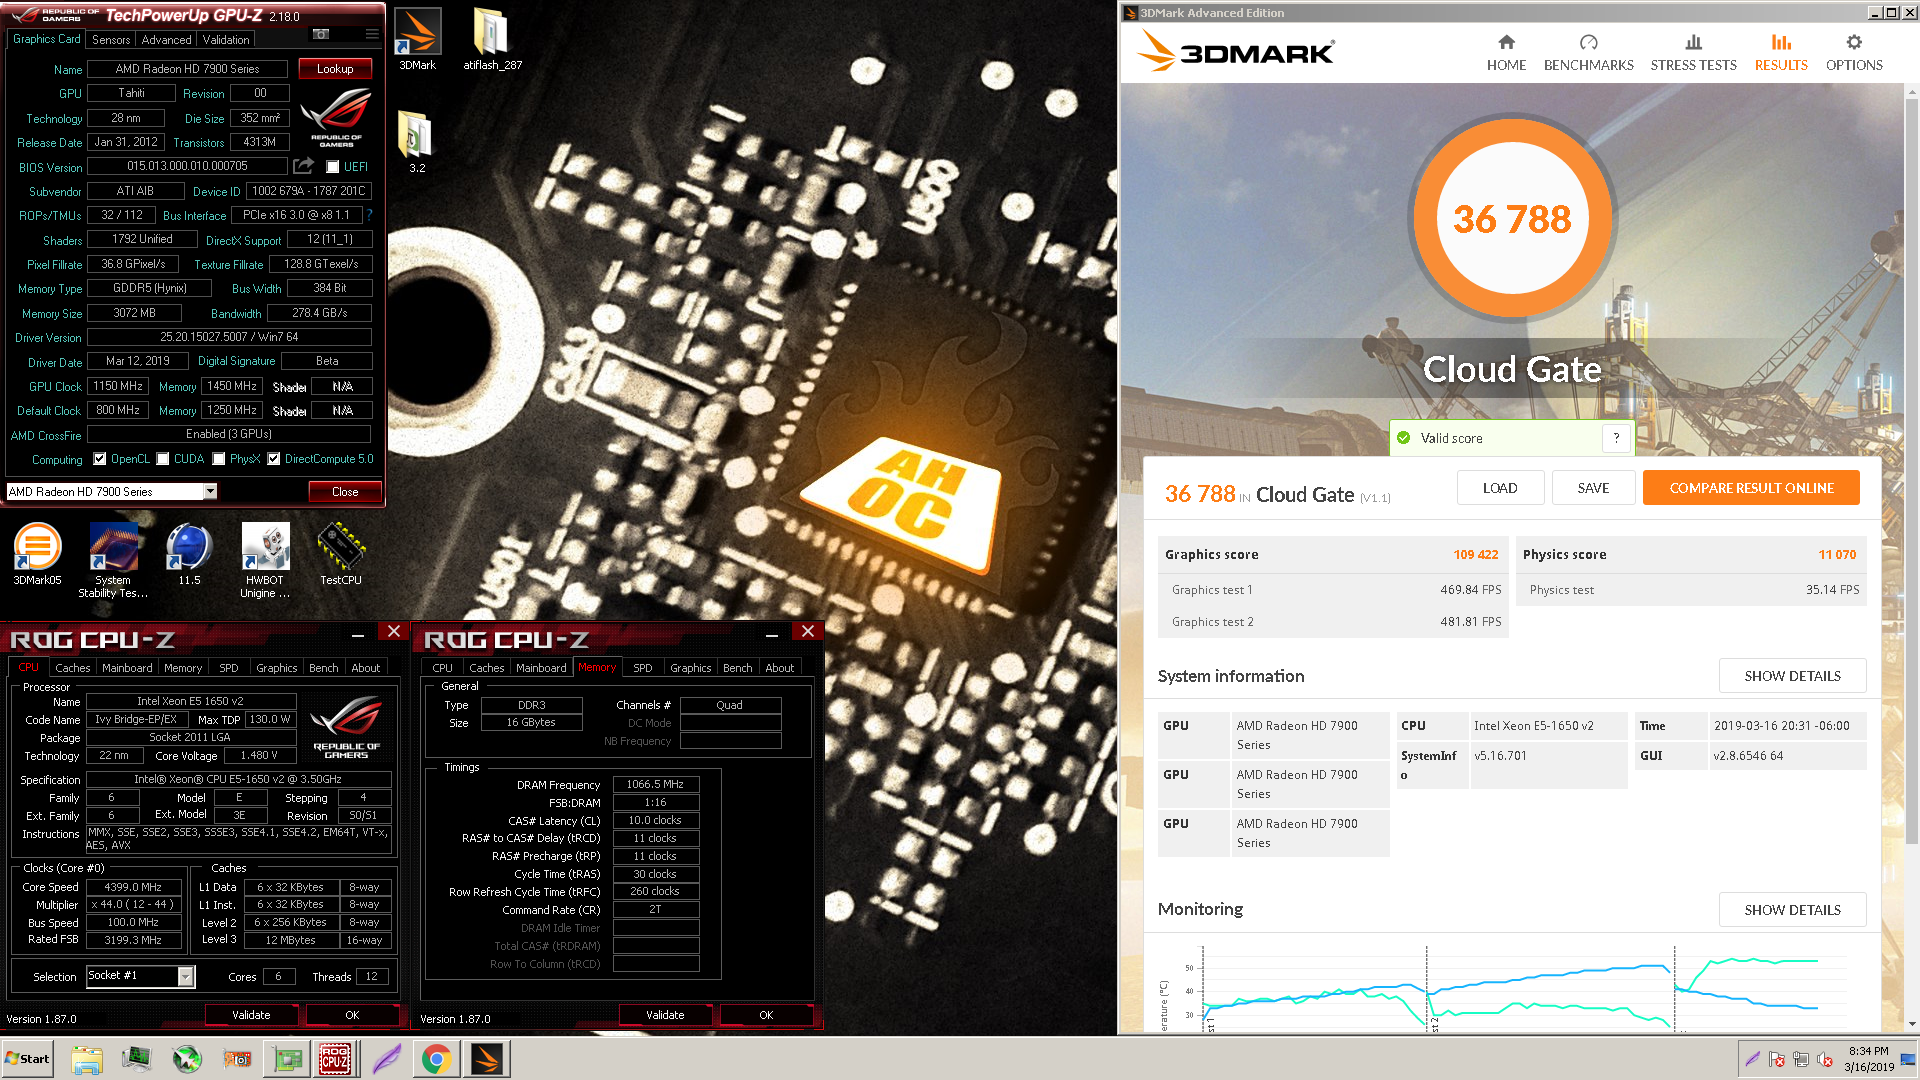Open the 3DMark RESULTS tab
1920x1080 pixels.
[x=1781, y=53]
